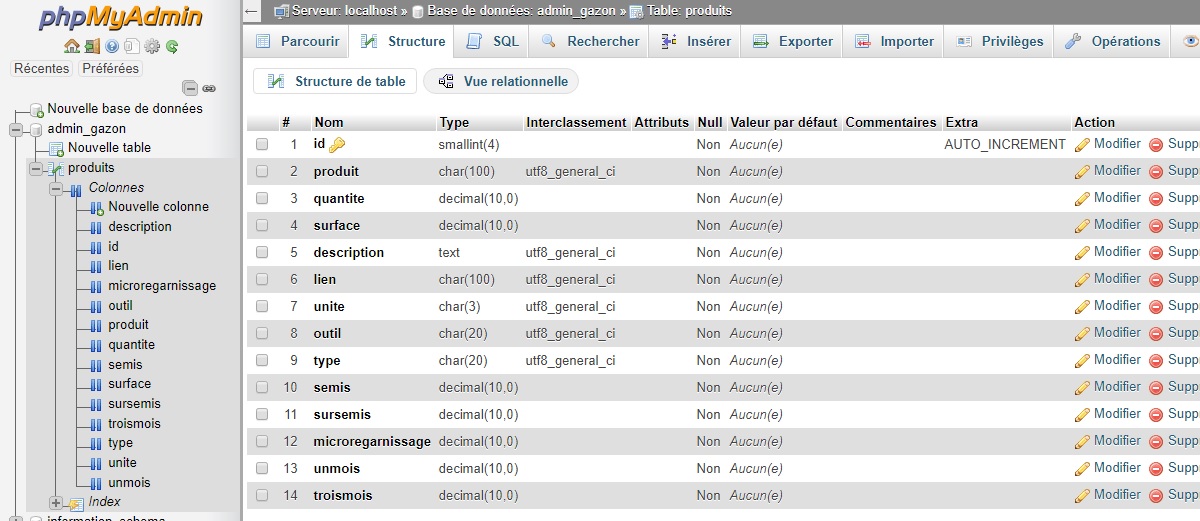Select unmois column in navigation tree
Image resolution: width=1200 pixels, height=521 pixels.
(x=129, y=483)
